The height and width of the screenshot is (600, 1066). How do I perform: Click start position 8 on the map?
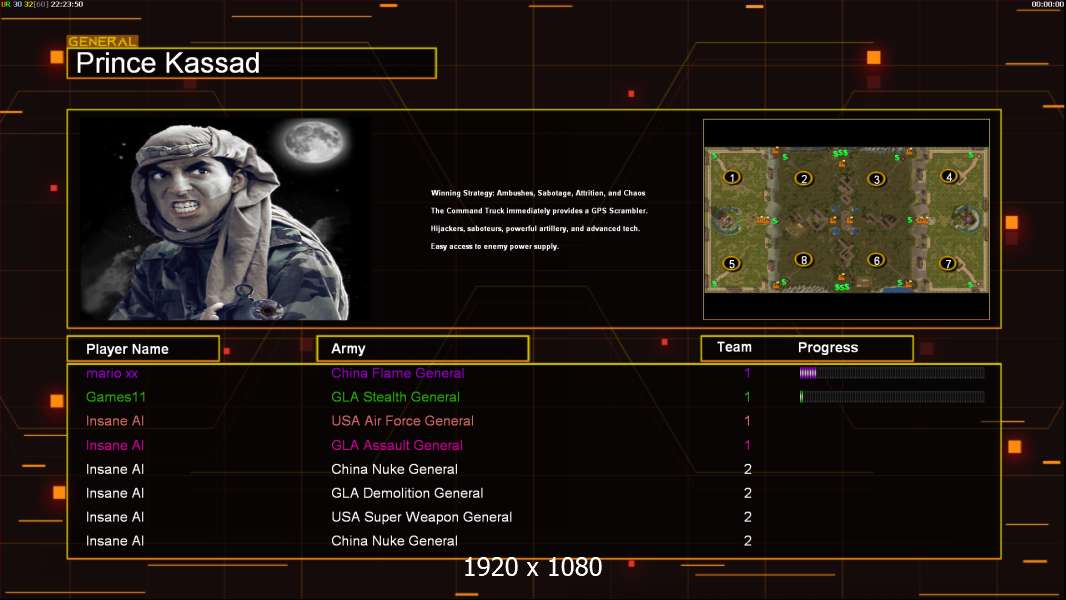click(804, 260)
